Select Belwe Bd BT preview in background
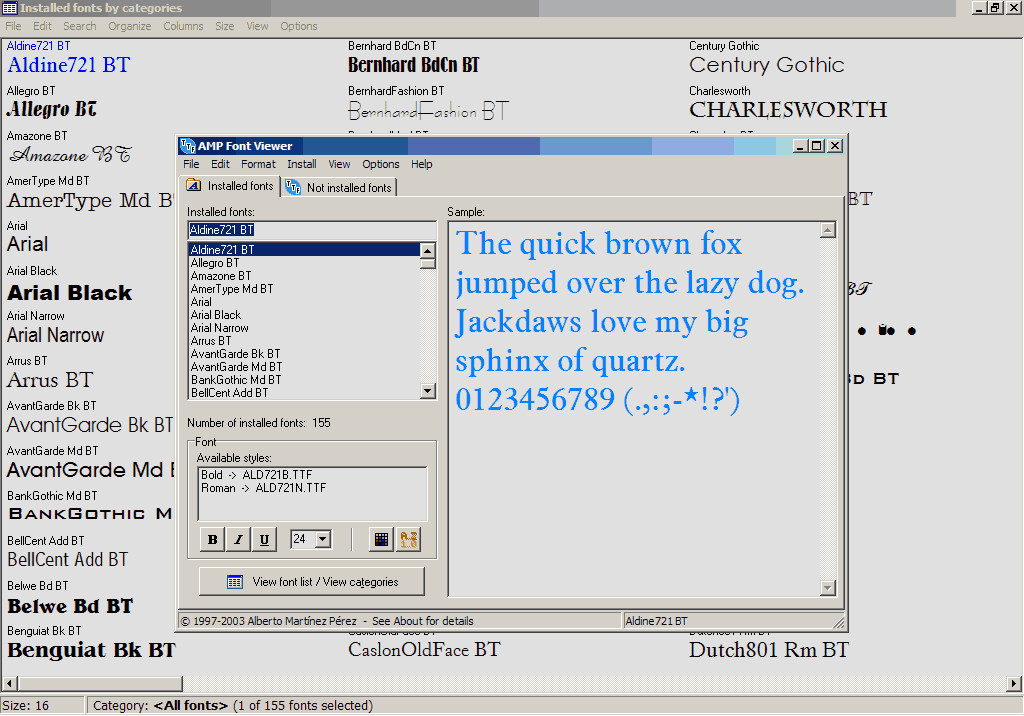The width and height of the screenshot is (1024, 716). coord(70,606)
